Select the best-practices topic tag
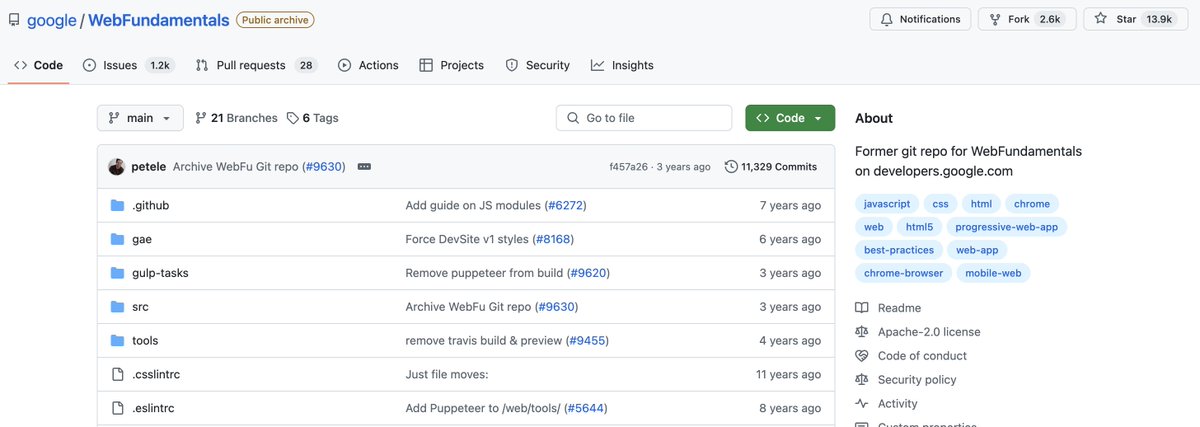Viewport: 1200px width, 427px height. tap(899, 250)
